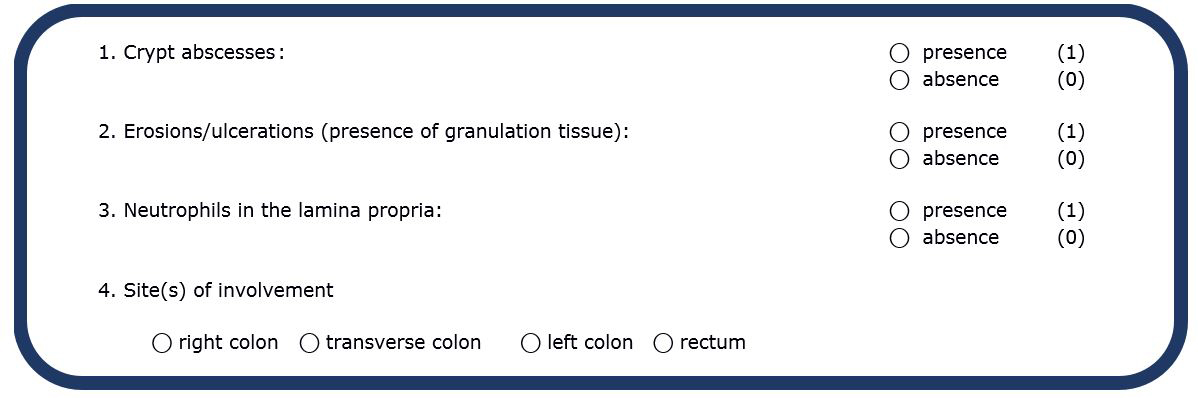Pick the left colon radio button
The image size is (1198, 398).
tap(530, 344)
